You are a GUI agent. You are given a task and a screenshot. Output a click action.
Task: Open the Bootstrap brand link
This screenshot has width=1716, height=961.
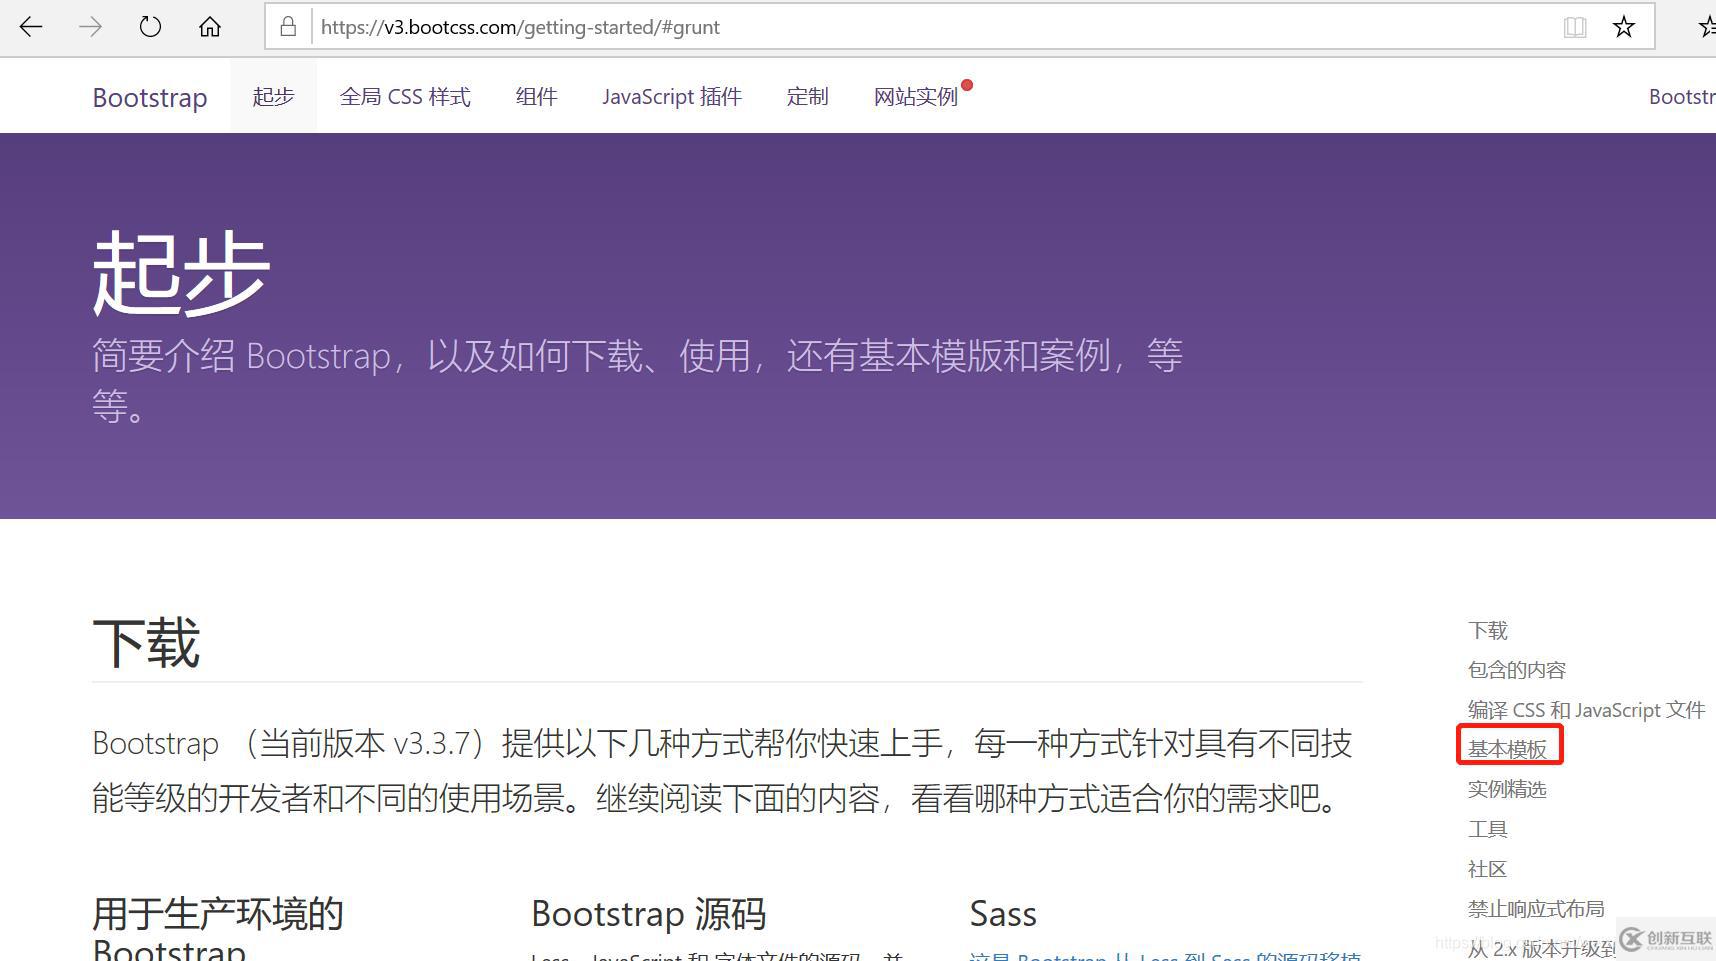pyautogui.click(x=150, y=97)
